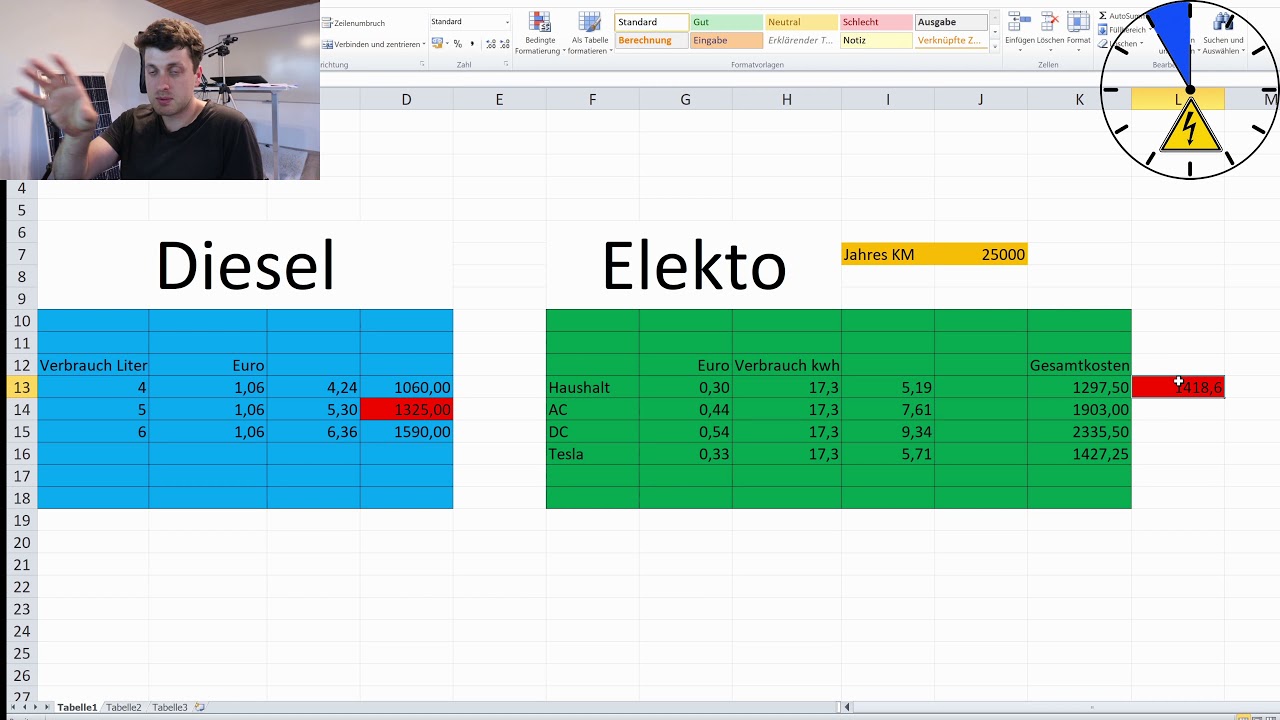Image resolution: width=1280 pixels, height=720 pixels.
Task: Select the Elekto heading cell
Action: point(694,265)
